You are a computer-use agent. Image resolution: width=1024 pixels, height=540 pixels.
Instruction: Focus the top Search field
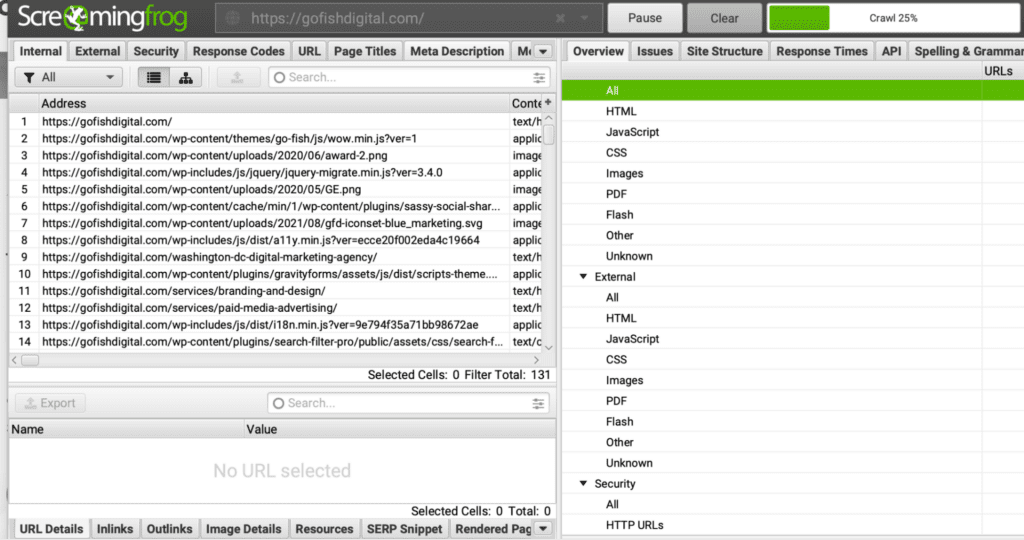coord(409,78)
